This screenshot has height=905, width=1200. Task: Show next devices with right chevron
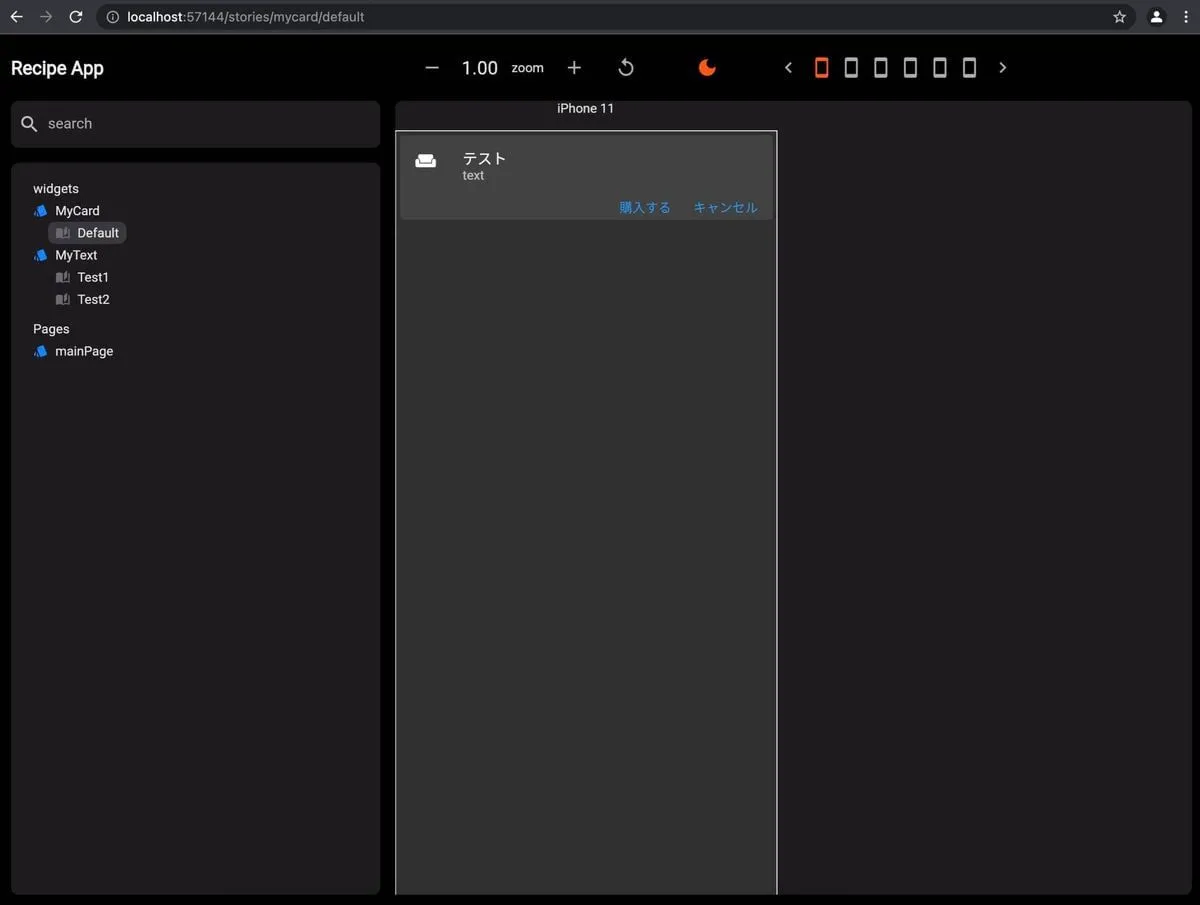[x=1003, y=68]
